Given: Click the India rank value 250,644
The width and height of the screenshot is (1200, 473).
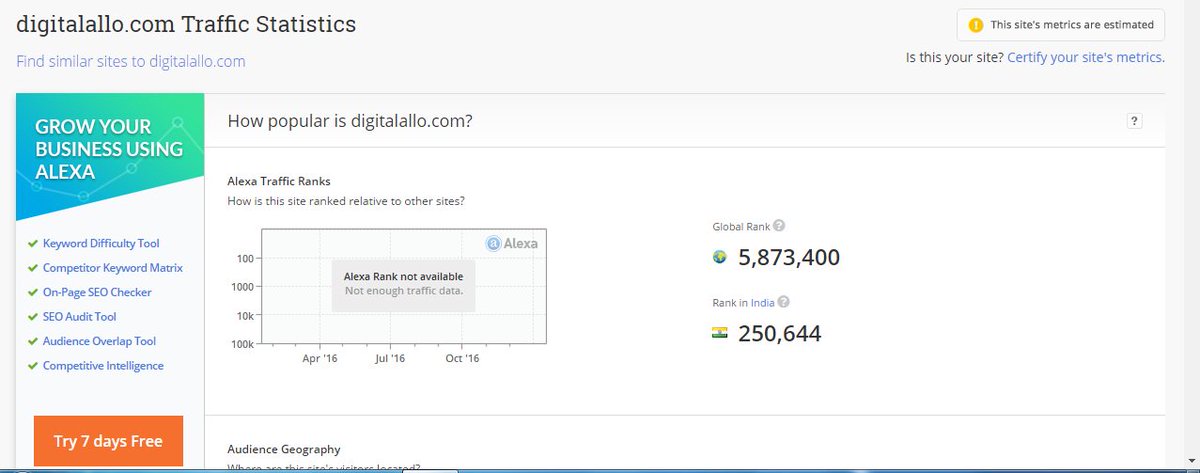Looking at the screenshot, I should 780,333.
